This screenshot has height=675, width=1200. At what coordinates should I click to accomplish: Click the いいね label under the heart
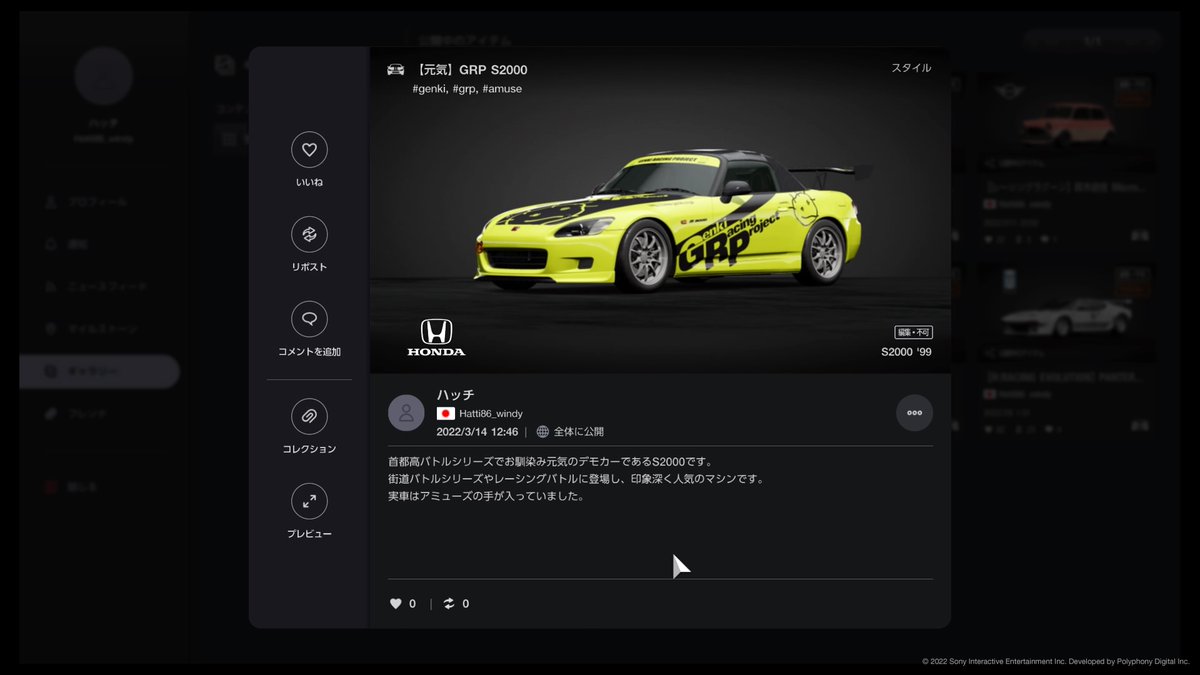click(309, 182)
